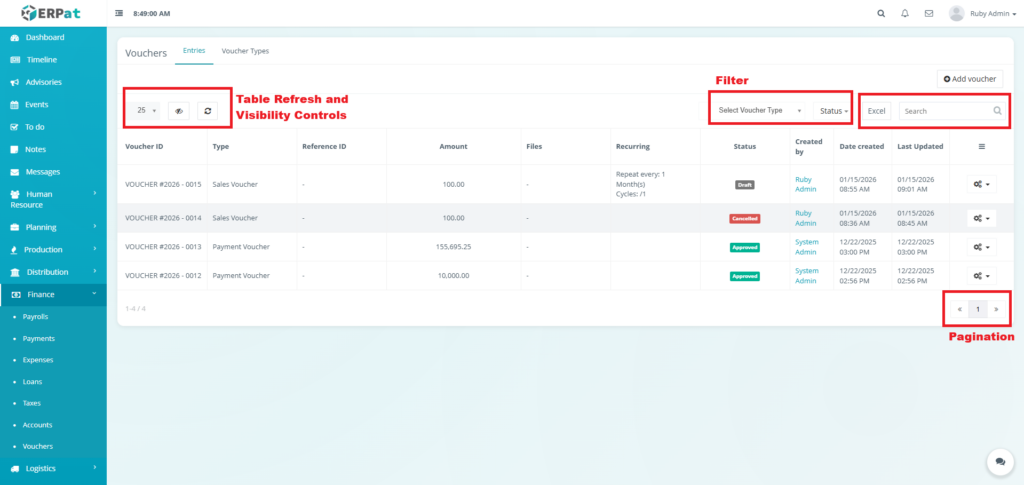The width and height of the screenshot is (1024, 485).
Task: Click the table refresh icon
Action: click(x=207, y=111)
